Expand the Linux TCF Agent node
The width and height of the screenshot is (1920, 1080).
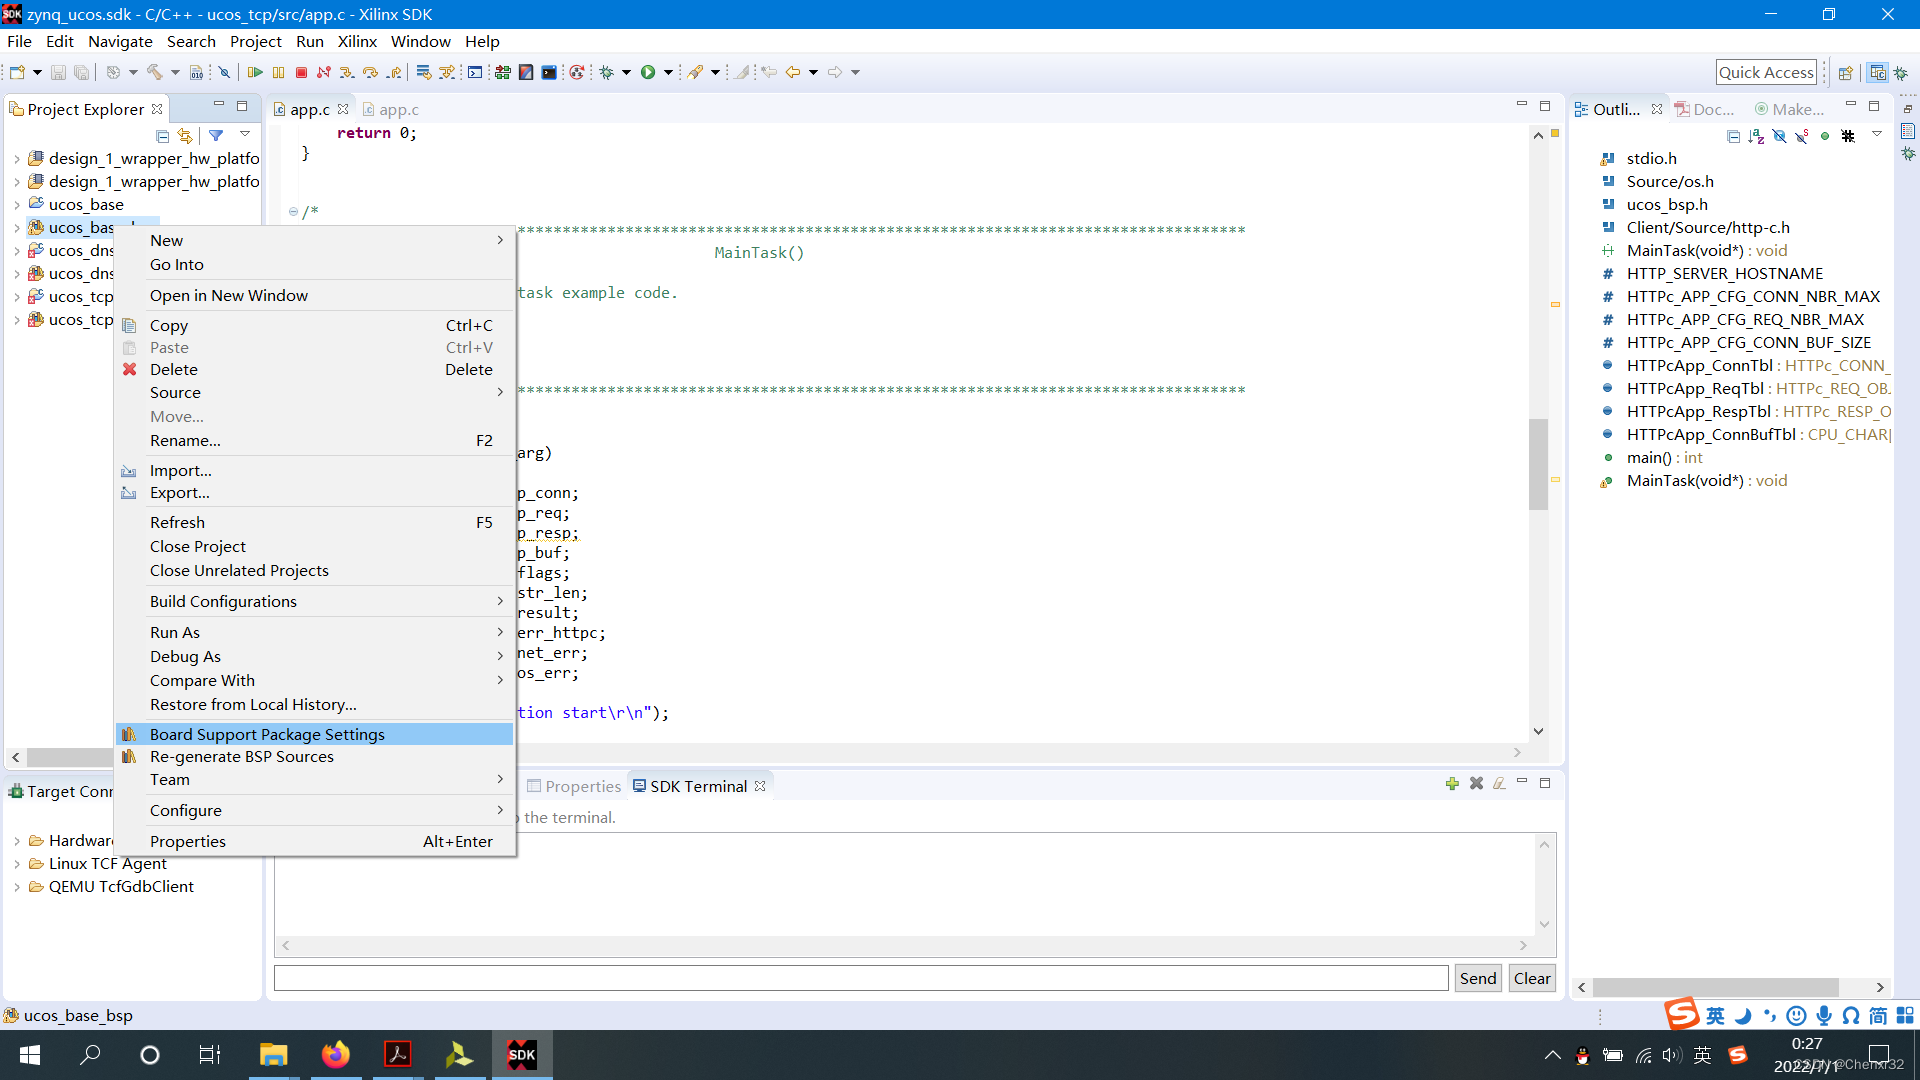17,864
